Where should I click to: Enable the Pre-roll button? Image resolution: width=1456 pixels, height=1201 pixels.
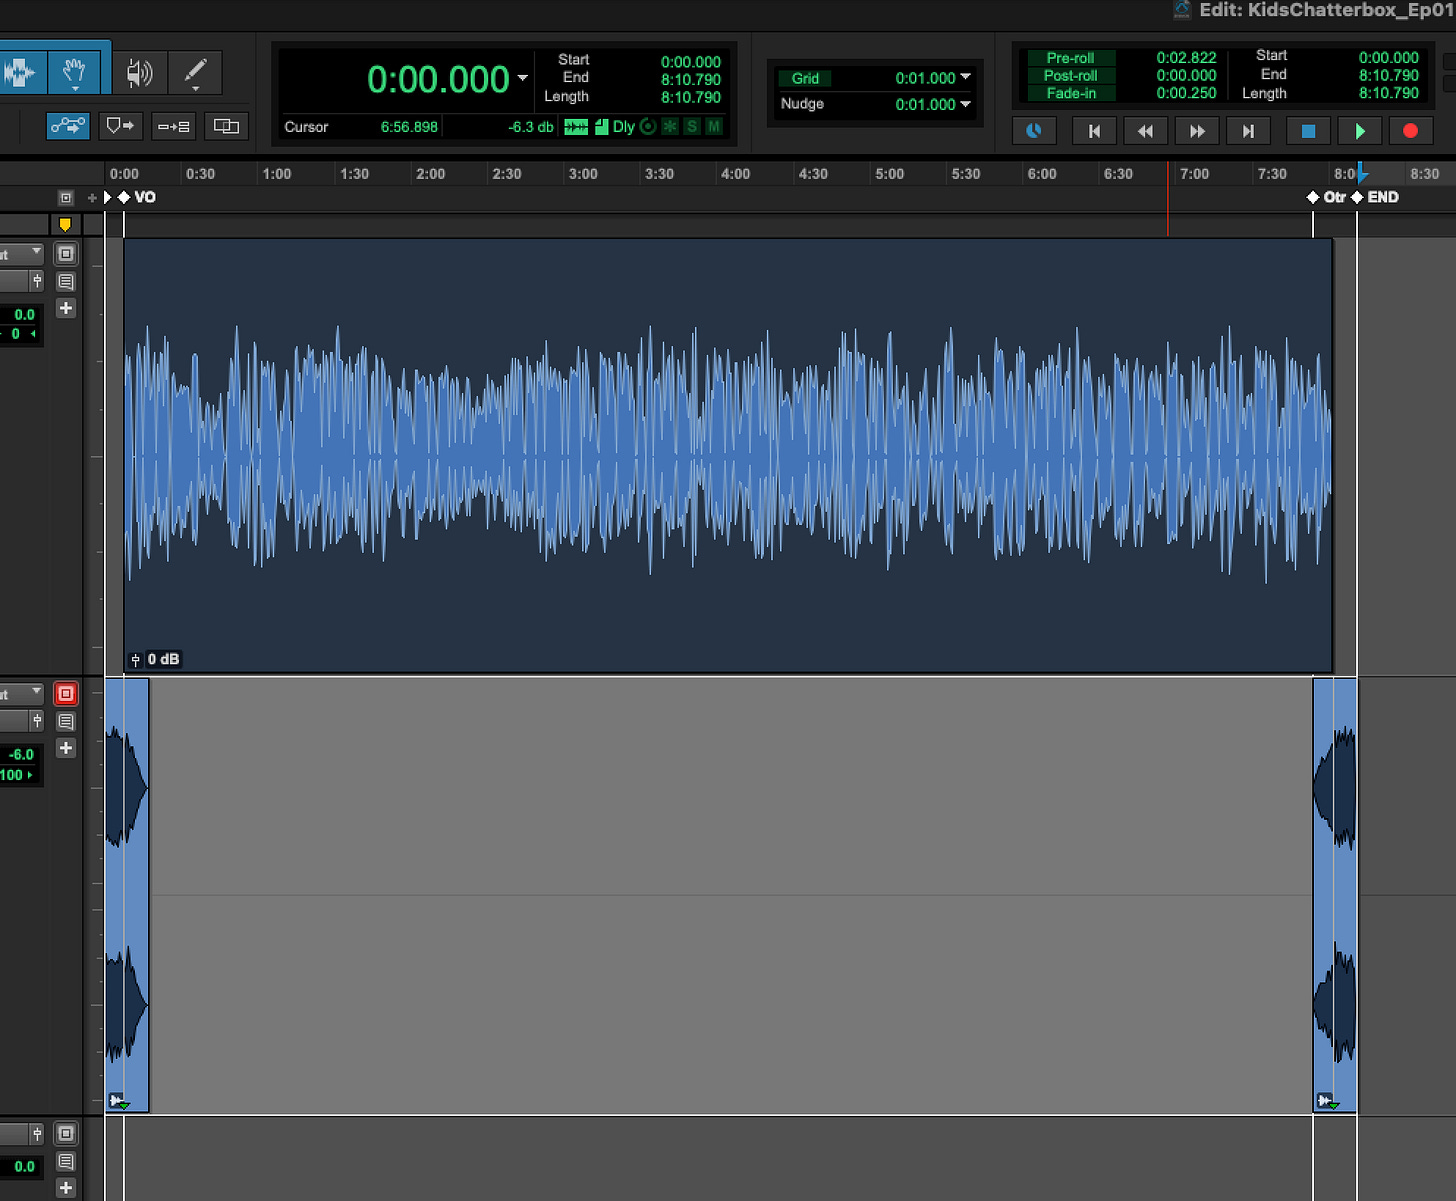[x=1070, y=58]
